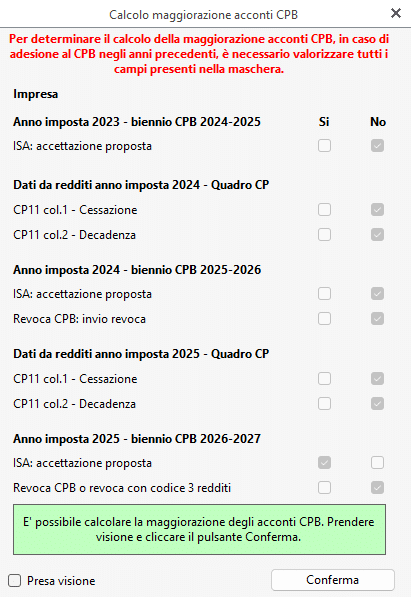Toggle No for 2023 ISA accettazione proposta
411x597 pixels.
coord(377,145)
